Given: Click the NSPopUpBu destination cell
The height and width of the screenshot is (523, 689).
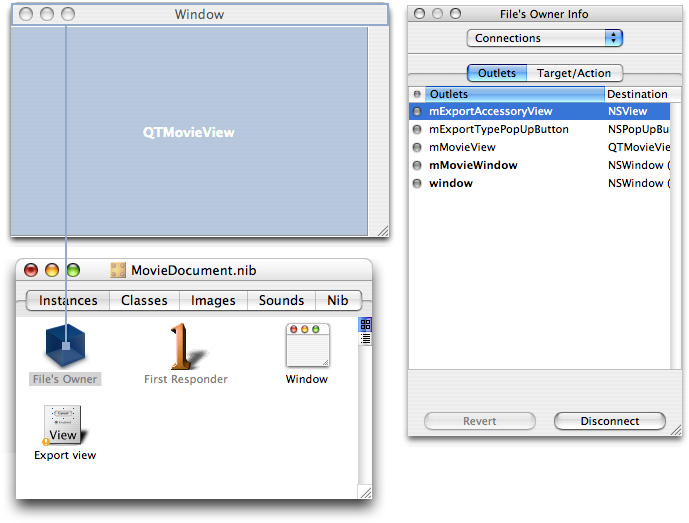Looking at the screenshot, I should tap(638, 129).
